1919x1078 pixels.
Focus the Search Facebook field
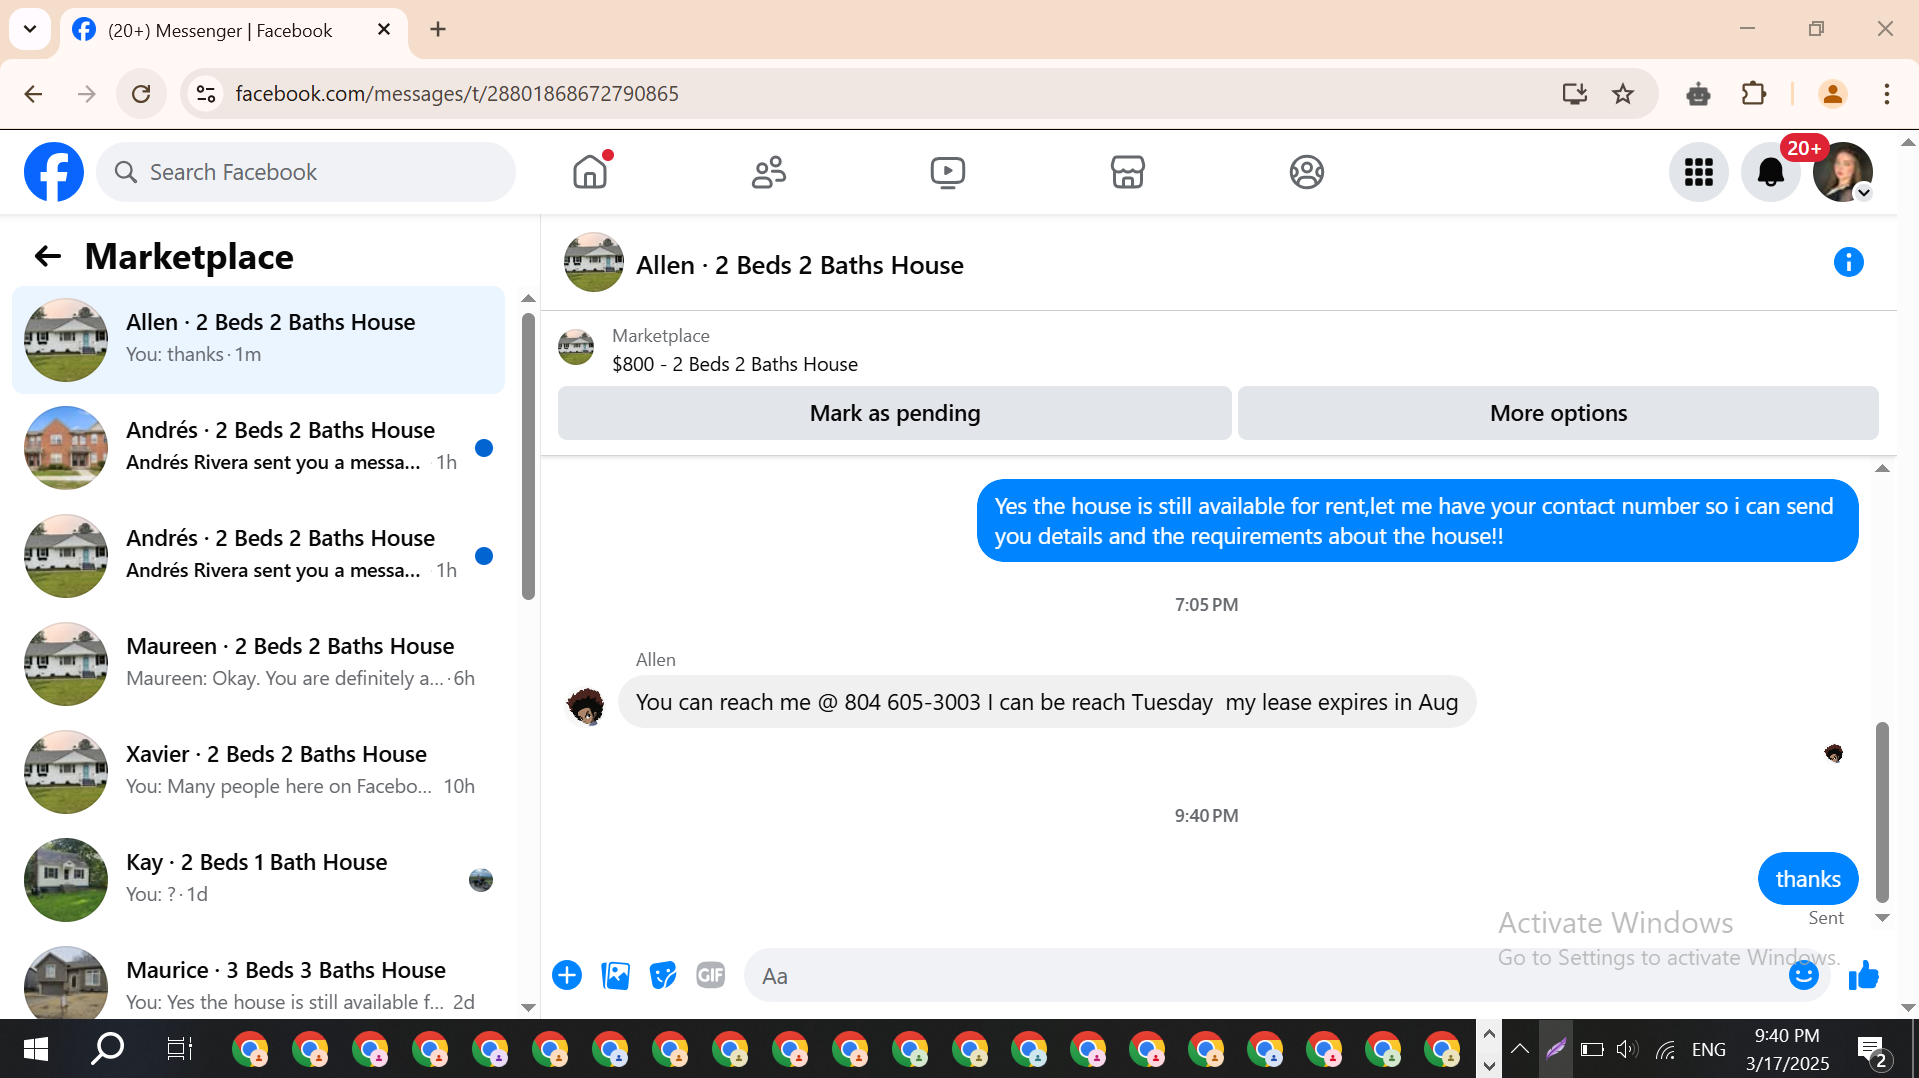(x=306, y=172)
